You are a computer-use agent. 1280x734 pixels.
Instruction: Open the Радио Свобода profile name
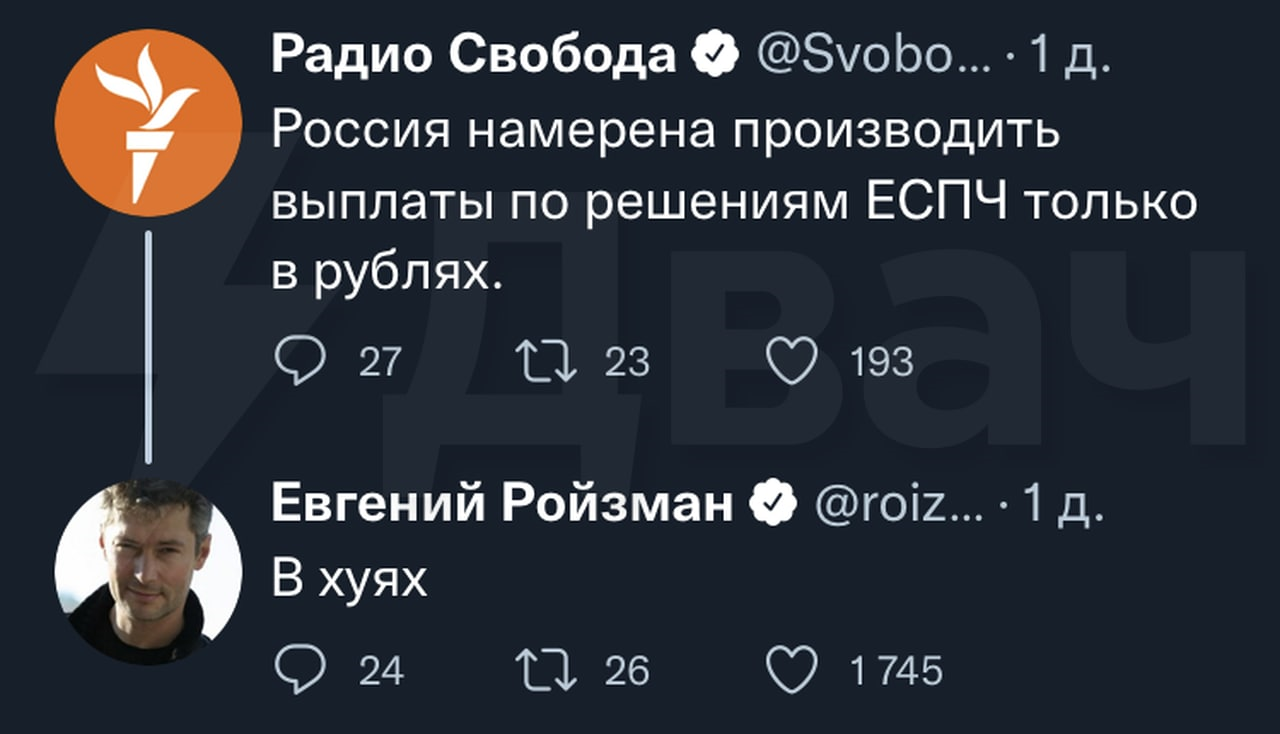click(x=473, y=58)
